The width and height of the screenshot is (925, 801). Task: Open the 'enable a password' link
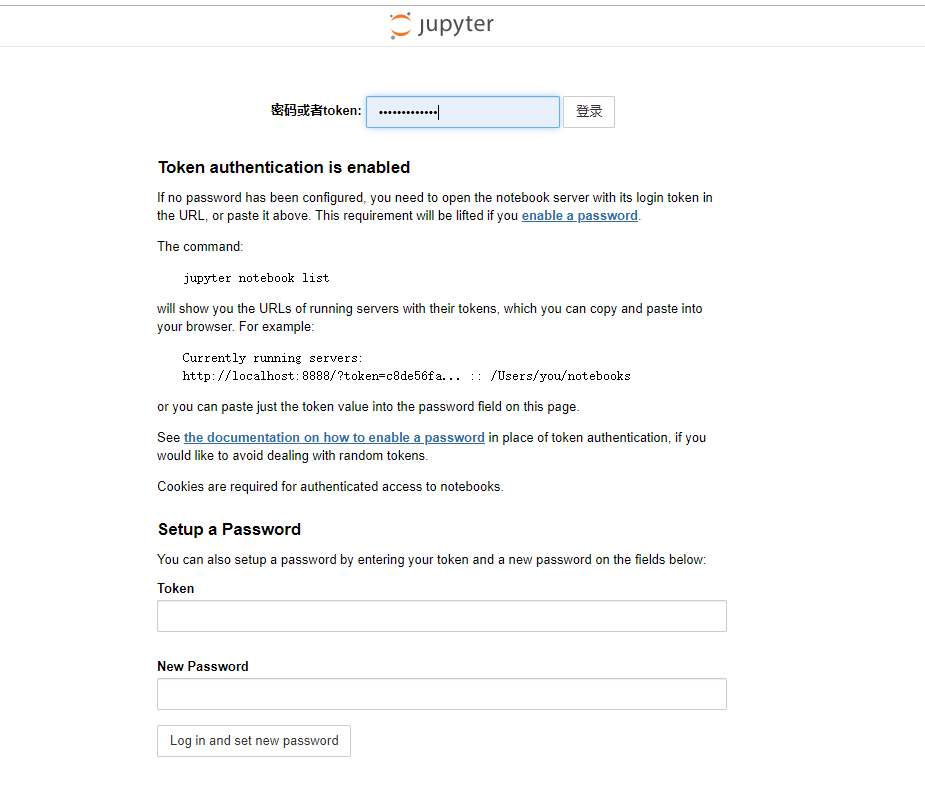[579, 216]
